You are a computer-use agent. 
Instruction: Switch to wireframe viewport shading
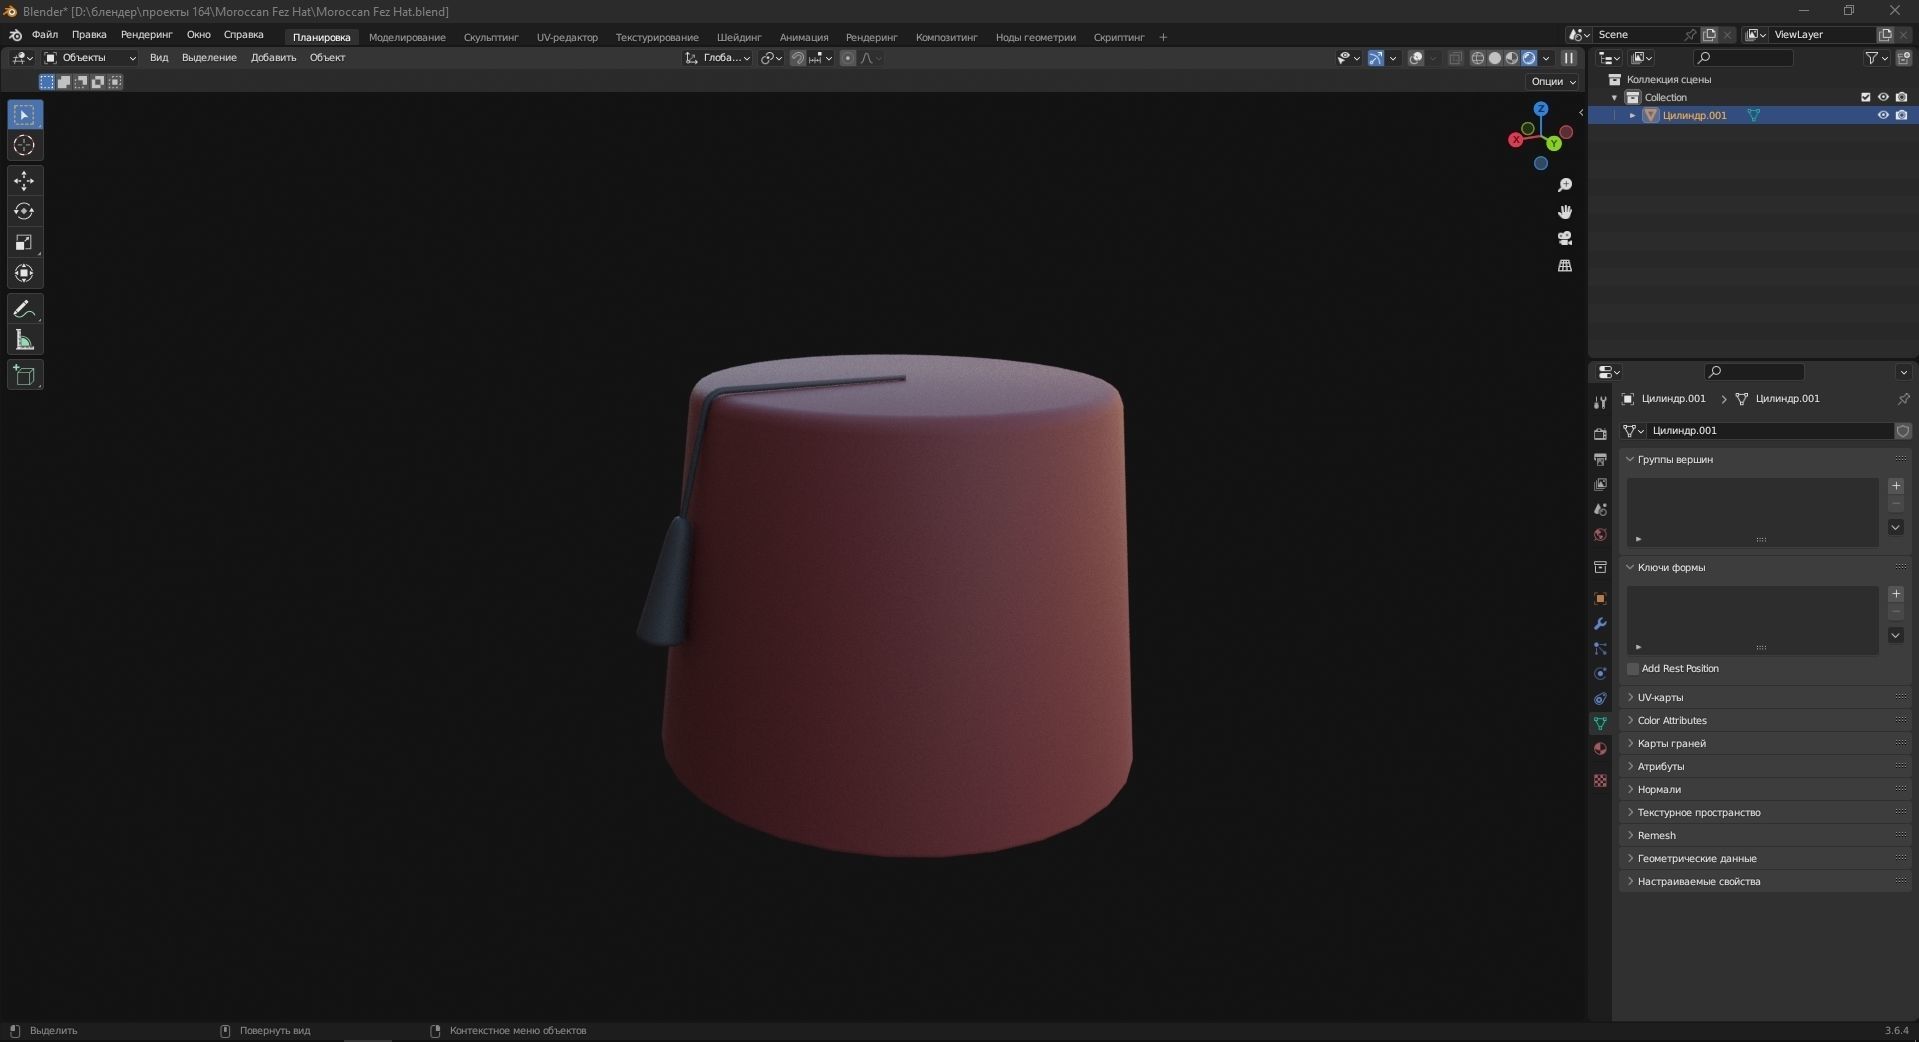(x=1477, y=58)
